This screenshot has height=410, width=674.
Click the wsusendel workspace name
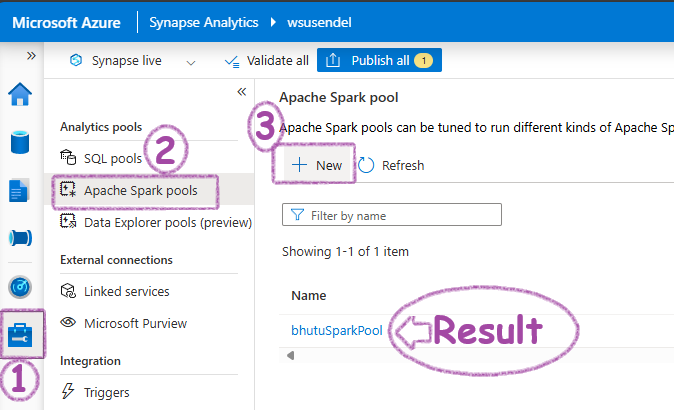(319, 22)
